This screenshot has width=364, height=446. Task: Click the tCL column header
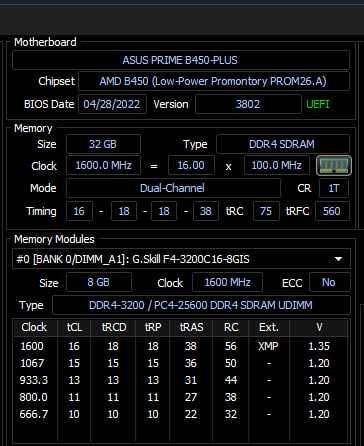pos(74,327)
